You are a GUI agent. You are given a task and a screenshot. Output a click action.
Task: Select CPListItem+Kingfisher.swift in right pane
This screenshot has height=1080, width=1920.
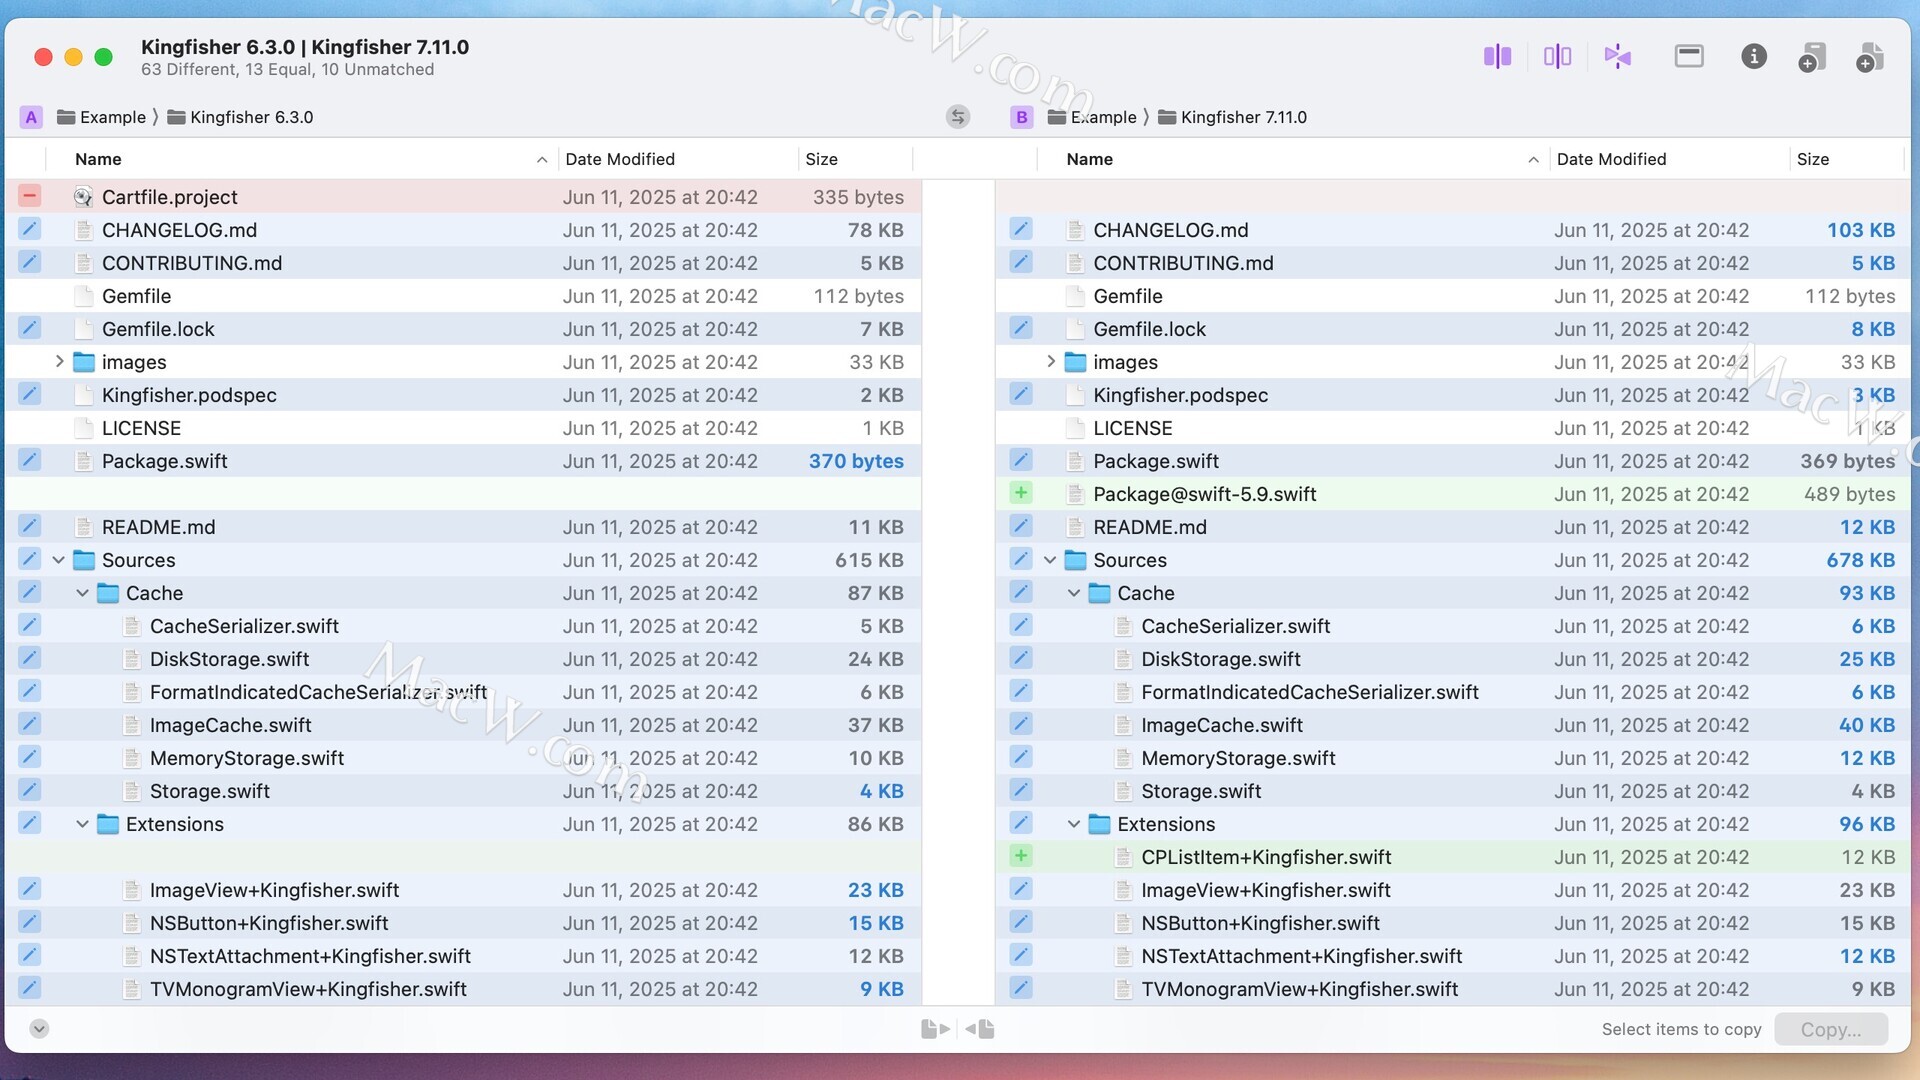(1453, 857)
